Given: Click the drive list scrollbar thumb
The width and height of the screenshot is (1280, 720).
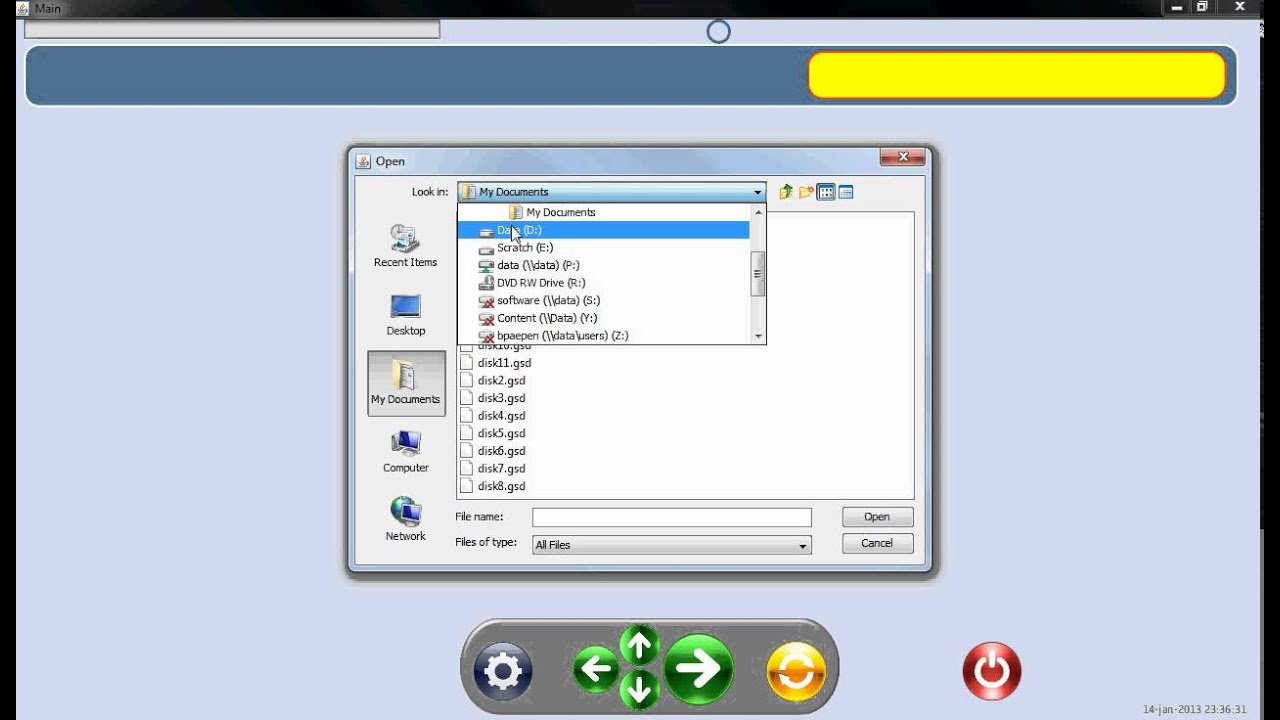Looking at the screenshot, I should click(758, 273).
